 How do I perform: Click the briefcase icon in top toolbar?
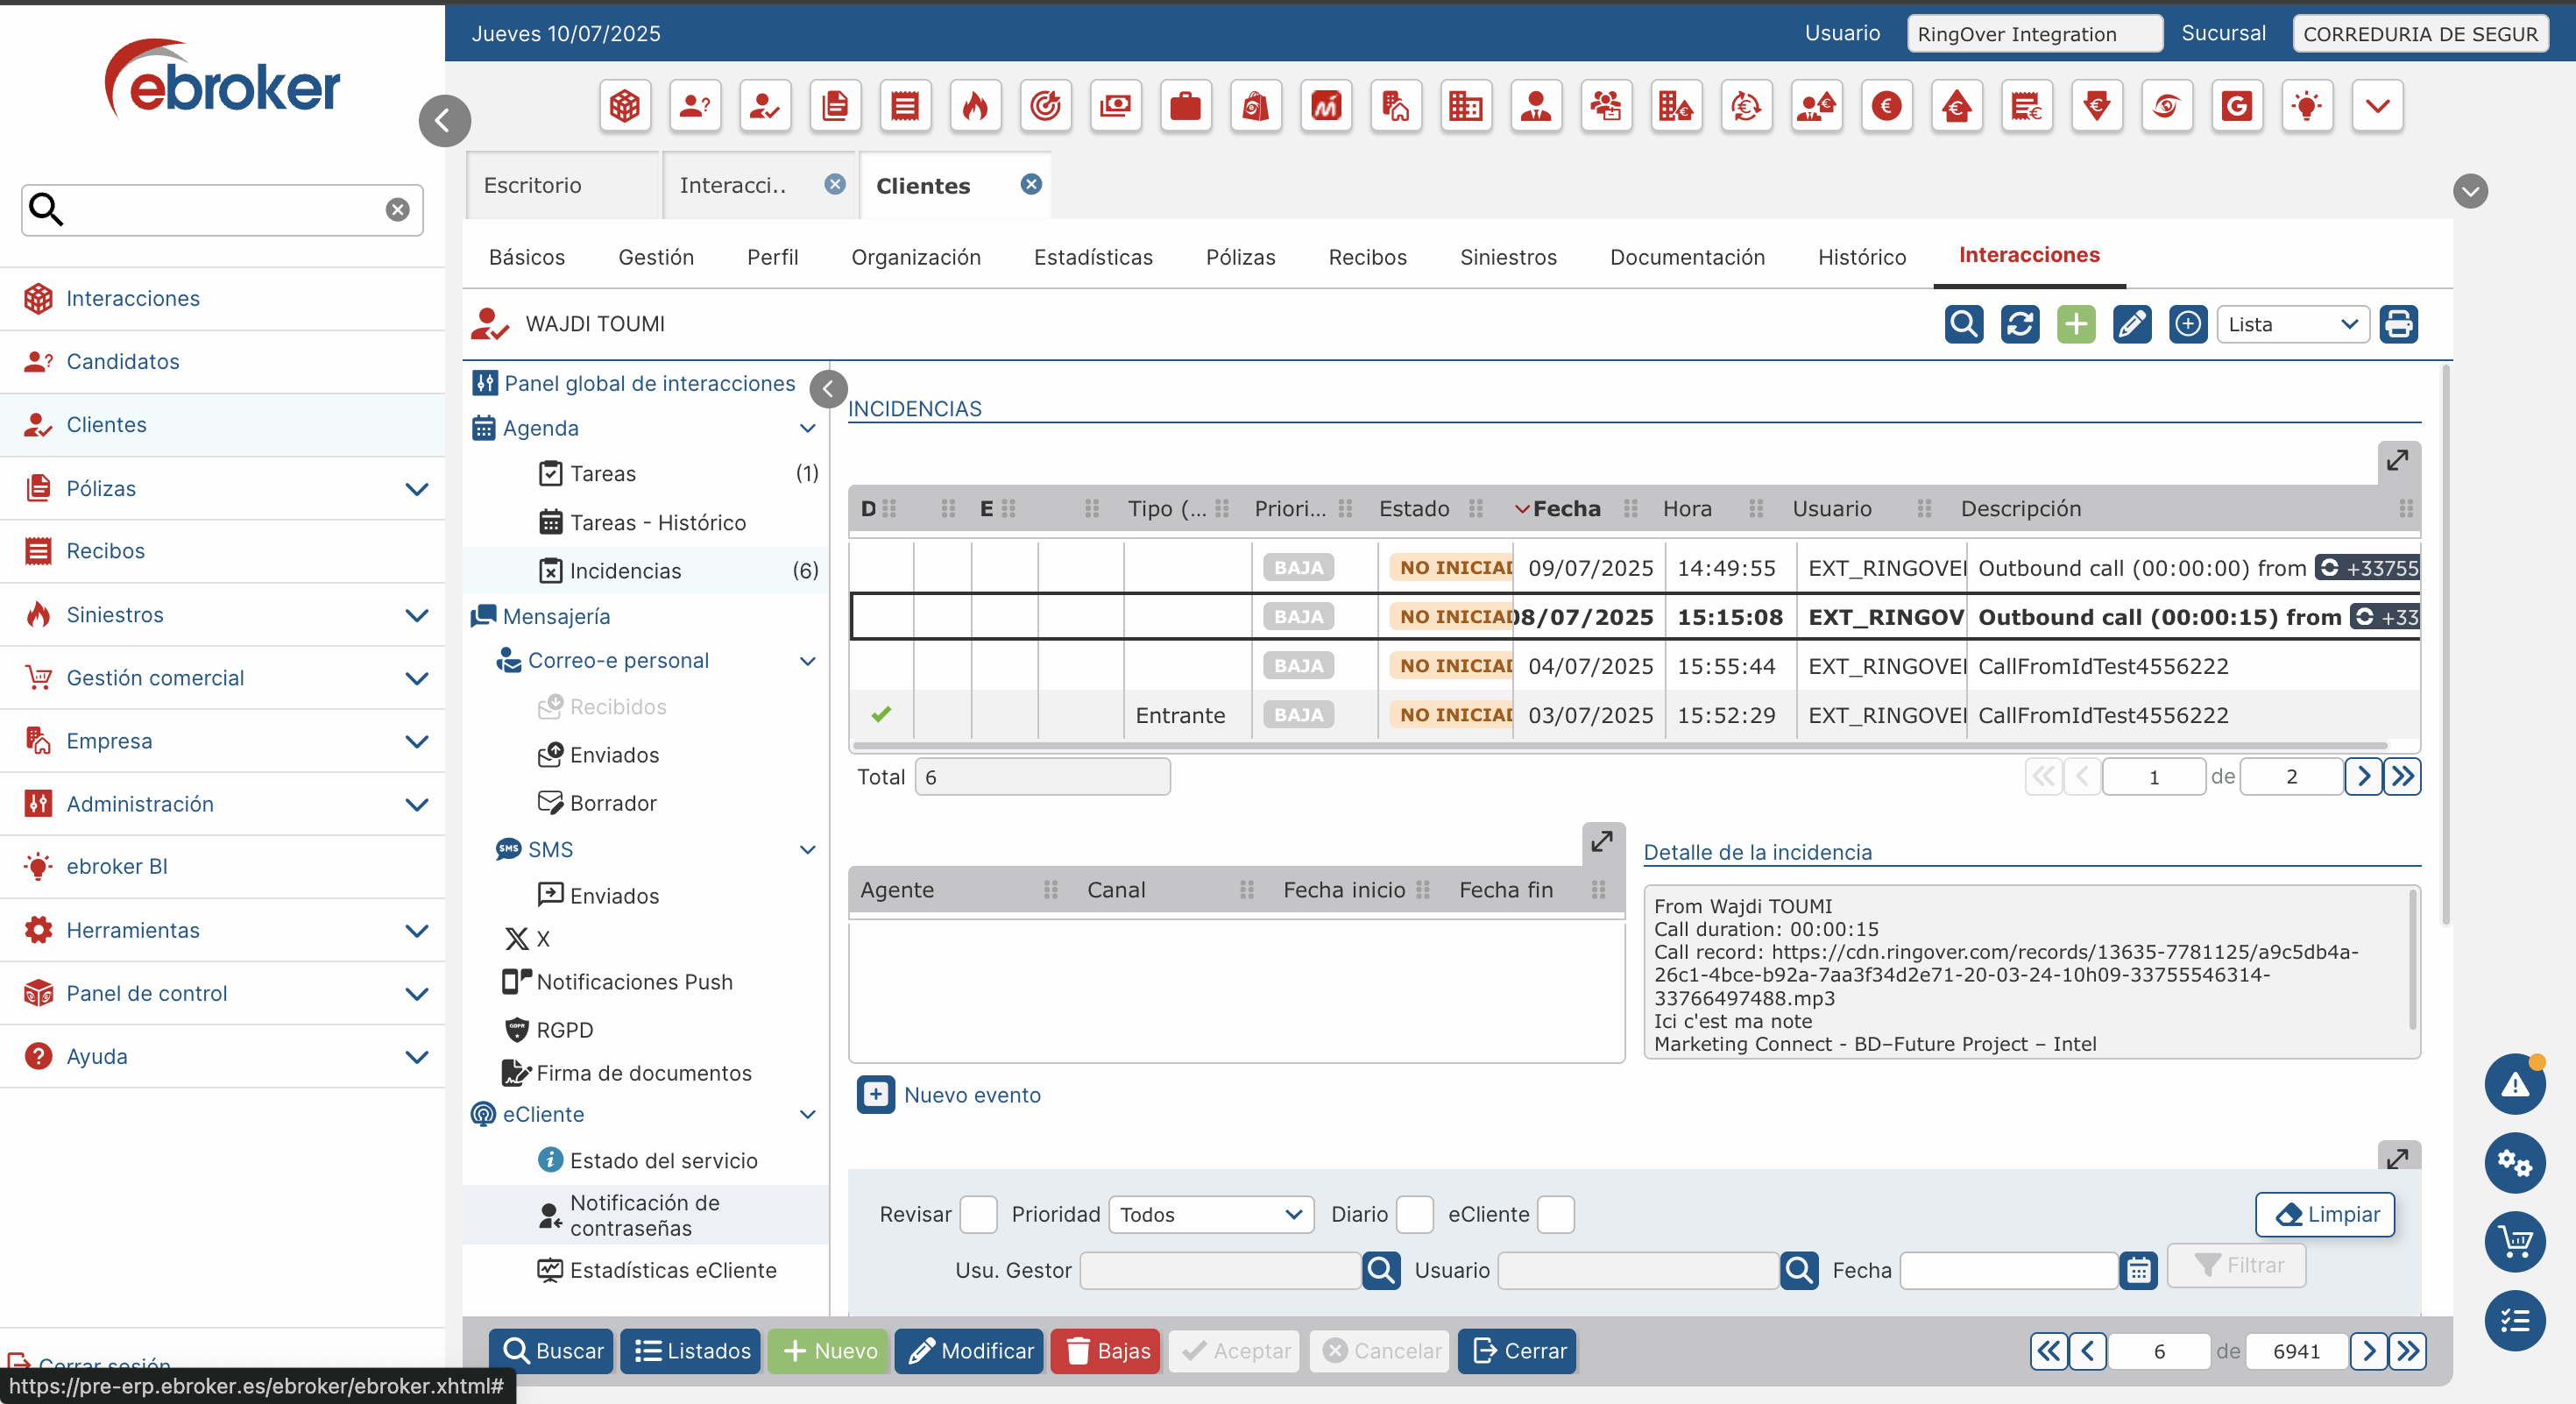[x=1185, y=105]
